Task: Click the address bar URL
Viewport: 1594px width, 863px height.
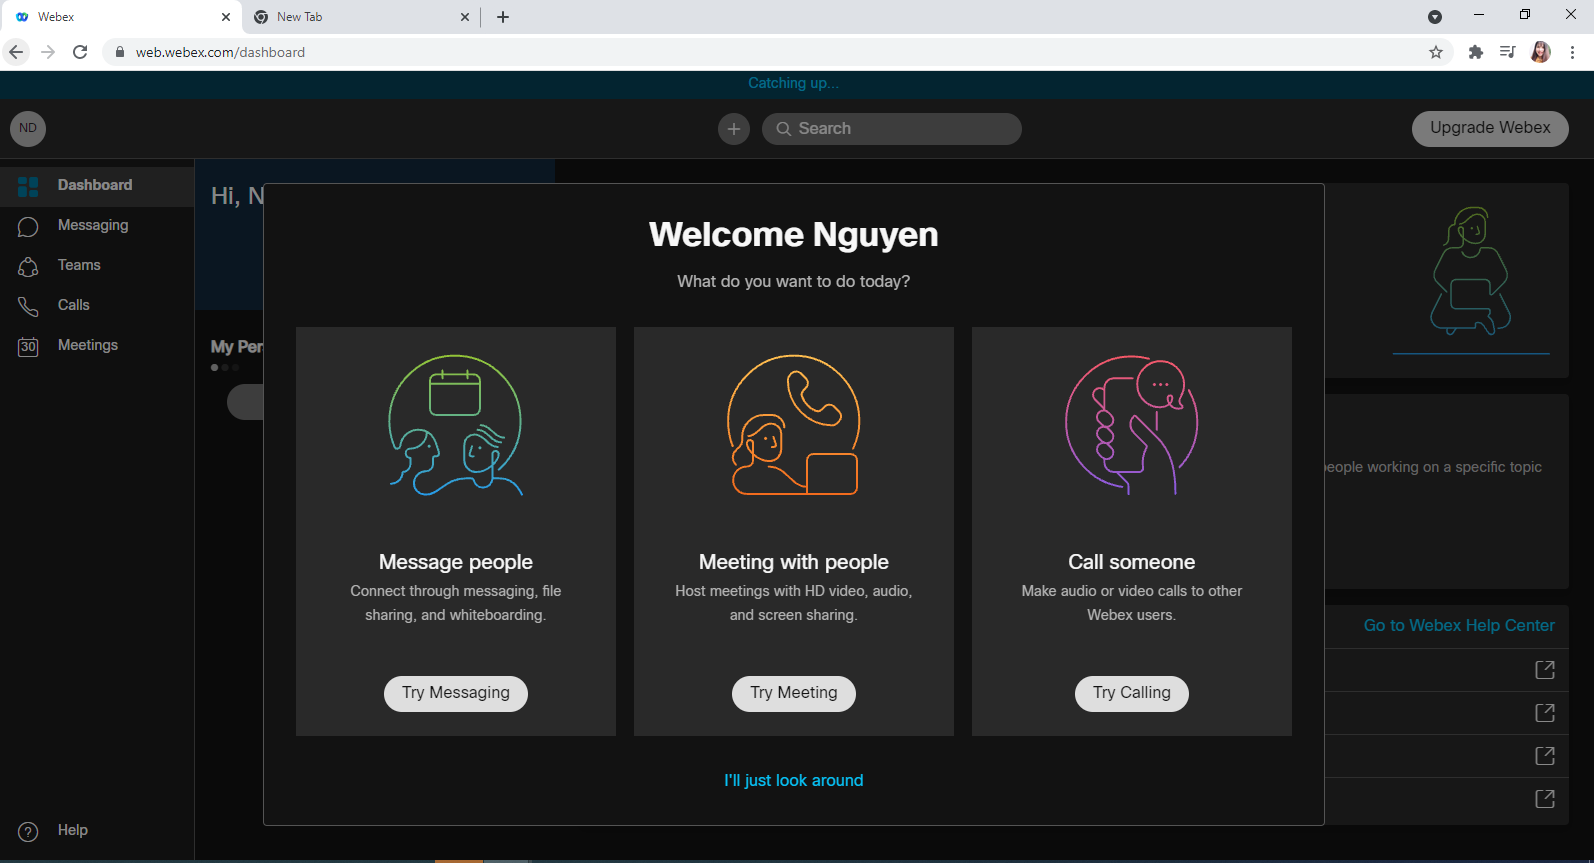Action: (220, 52)
